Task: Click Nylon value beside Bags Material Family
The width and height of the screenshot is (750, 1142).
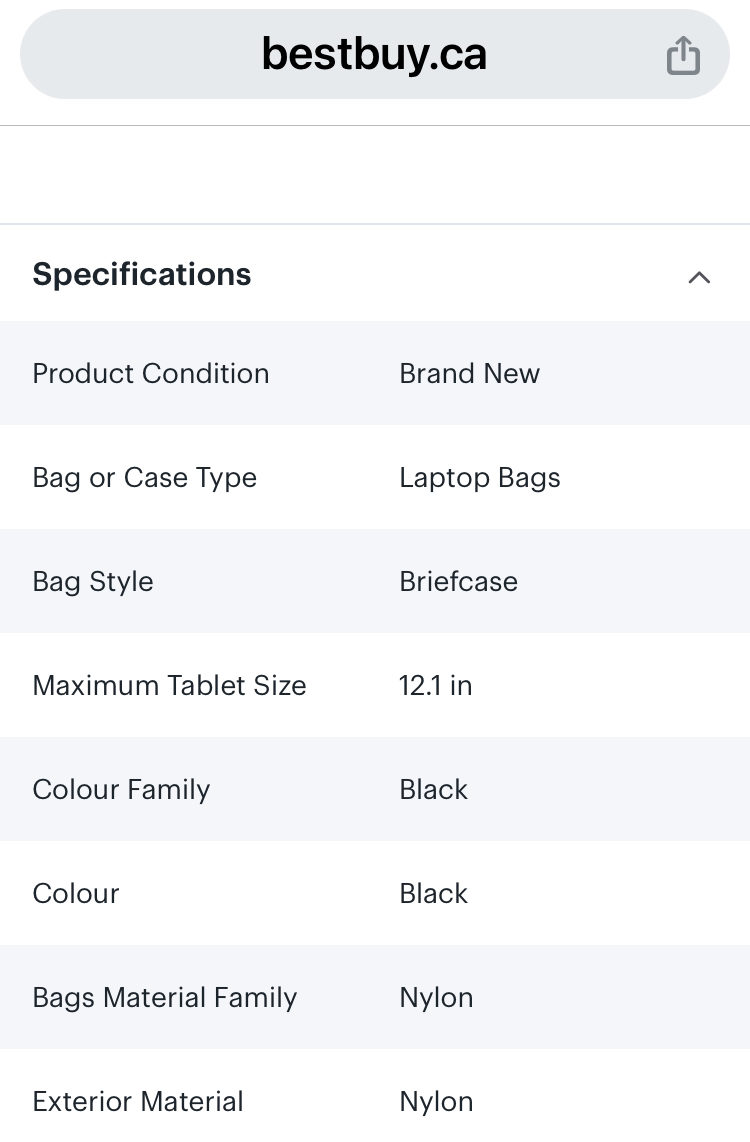Action: pos(436,999)
